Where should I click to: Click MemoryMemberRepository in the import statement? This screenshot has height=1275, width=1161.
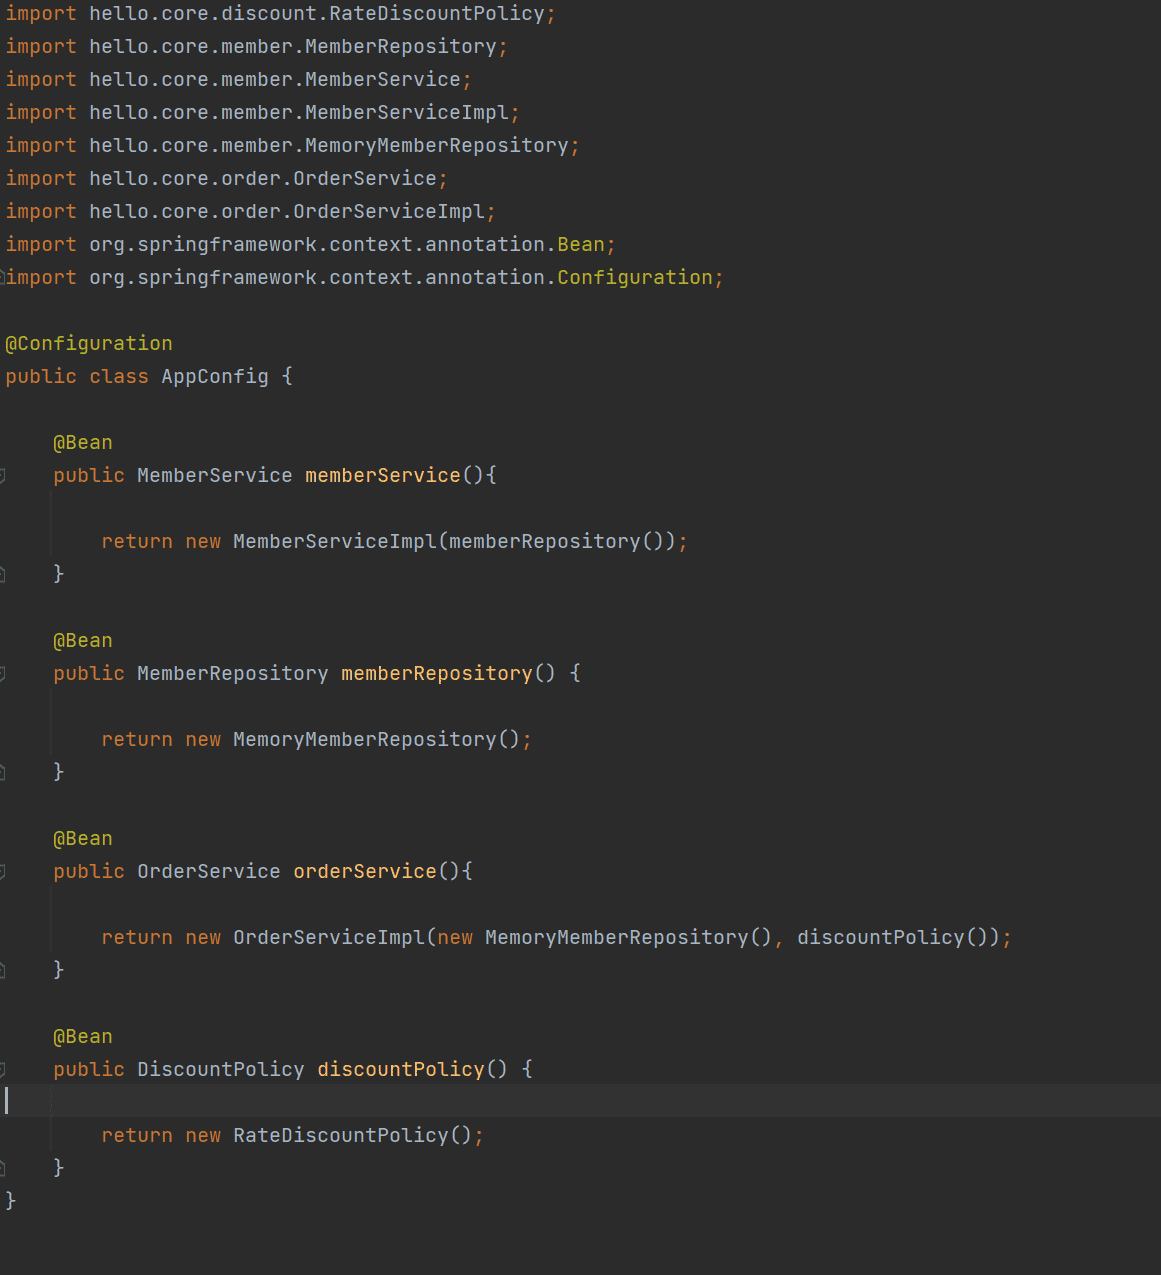click(x=437, y=146)
